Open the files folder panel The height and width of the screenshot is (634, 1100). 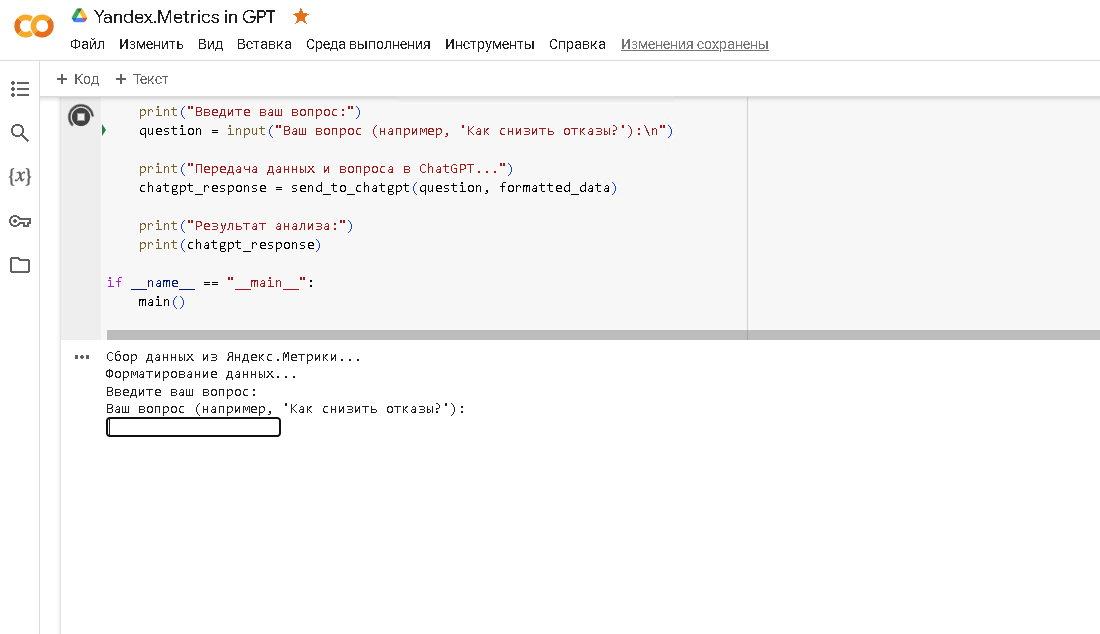click(x=20, y=265)
